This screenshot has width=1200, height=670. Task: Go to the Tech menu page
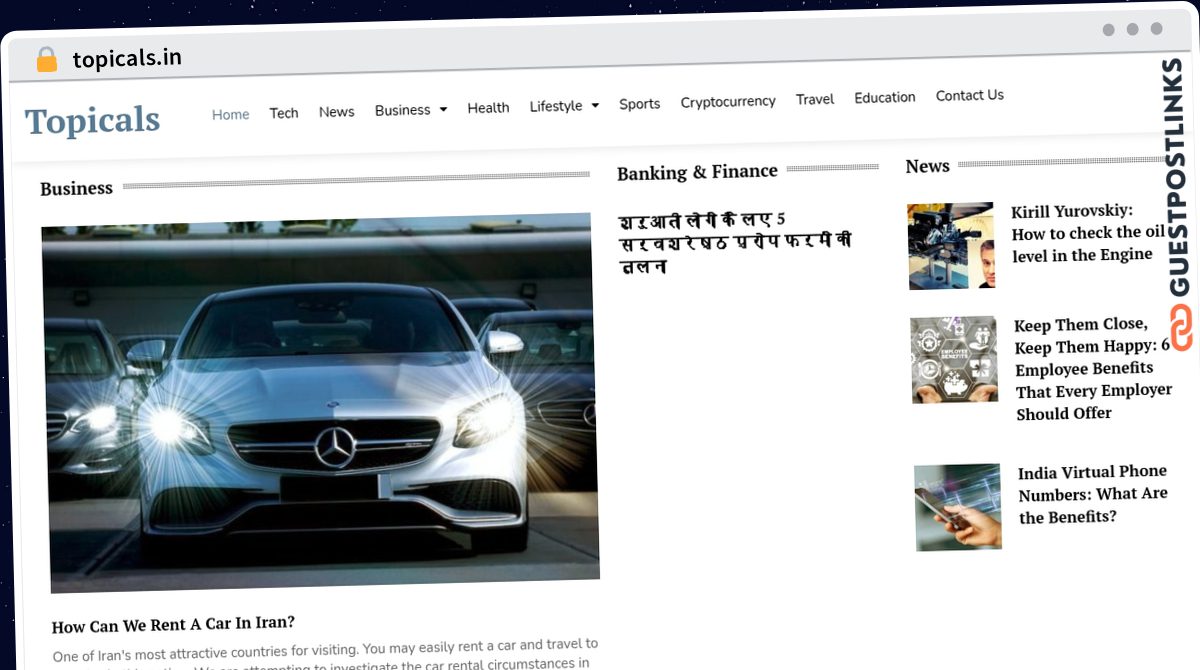[284, 113]
